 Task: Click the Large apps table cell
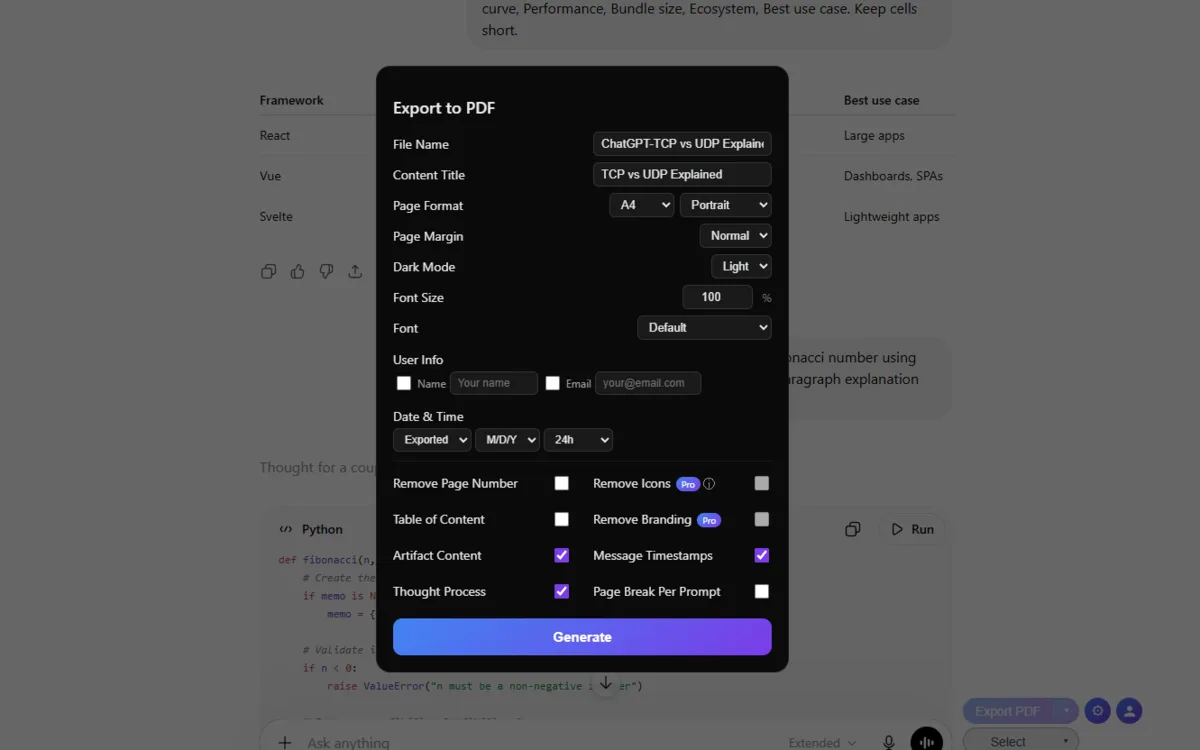pyautogui.click(x=874, y=136)
